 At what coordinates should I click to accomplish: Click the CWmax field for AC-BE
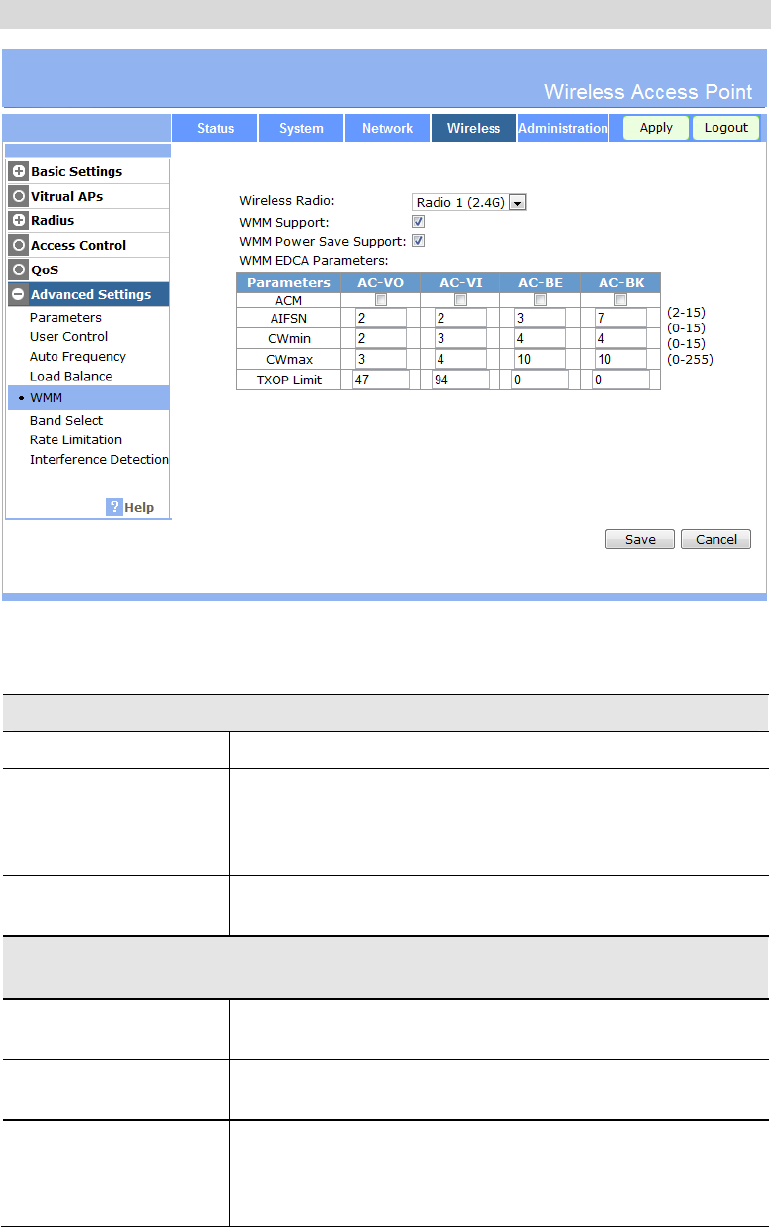540,359
